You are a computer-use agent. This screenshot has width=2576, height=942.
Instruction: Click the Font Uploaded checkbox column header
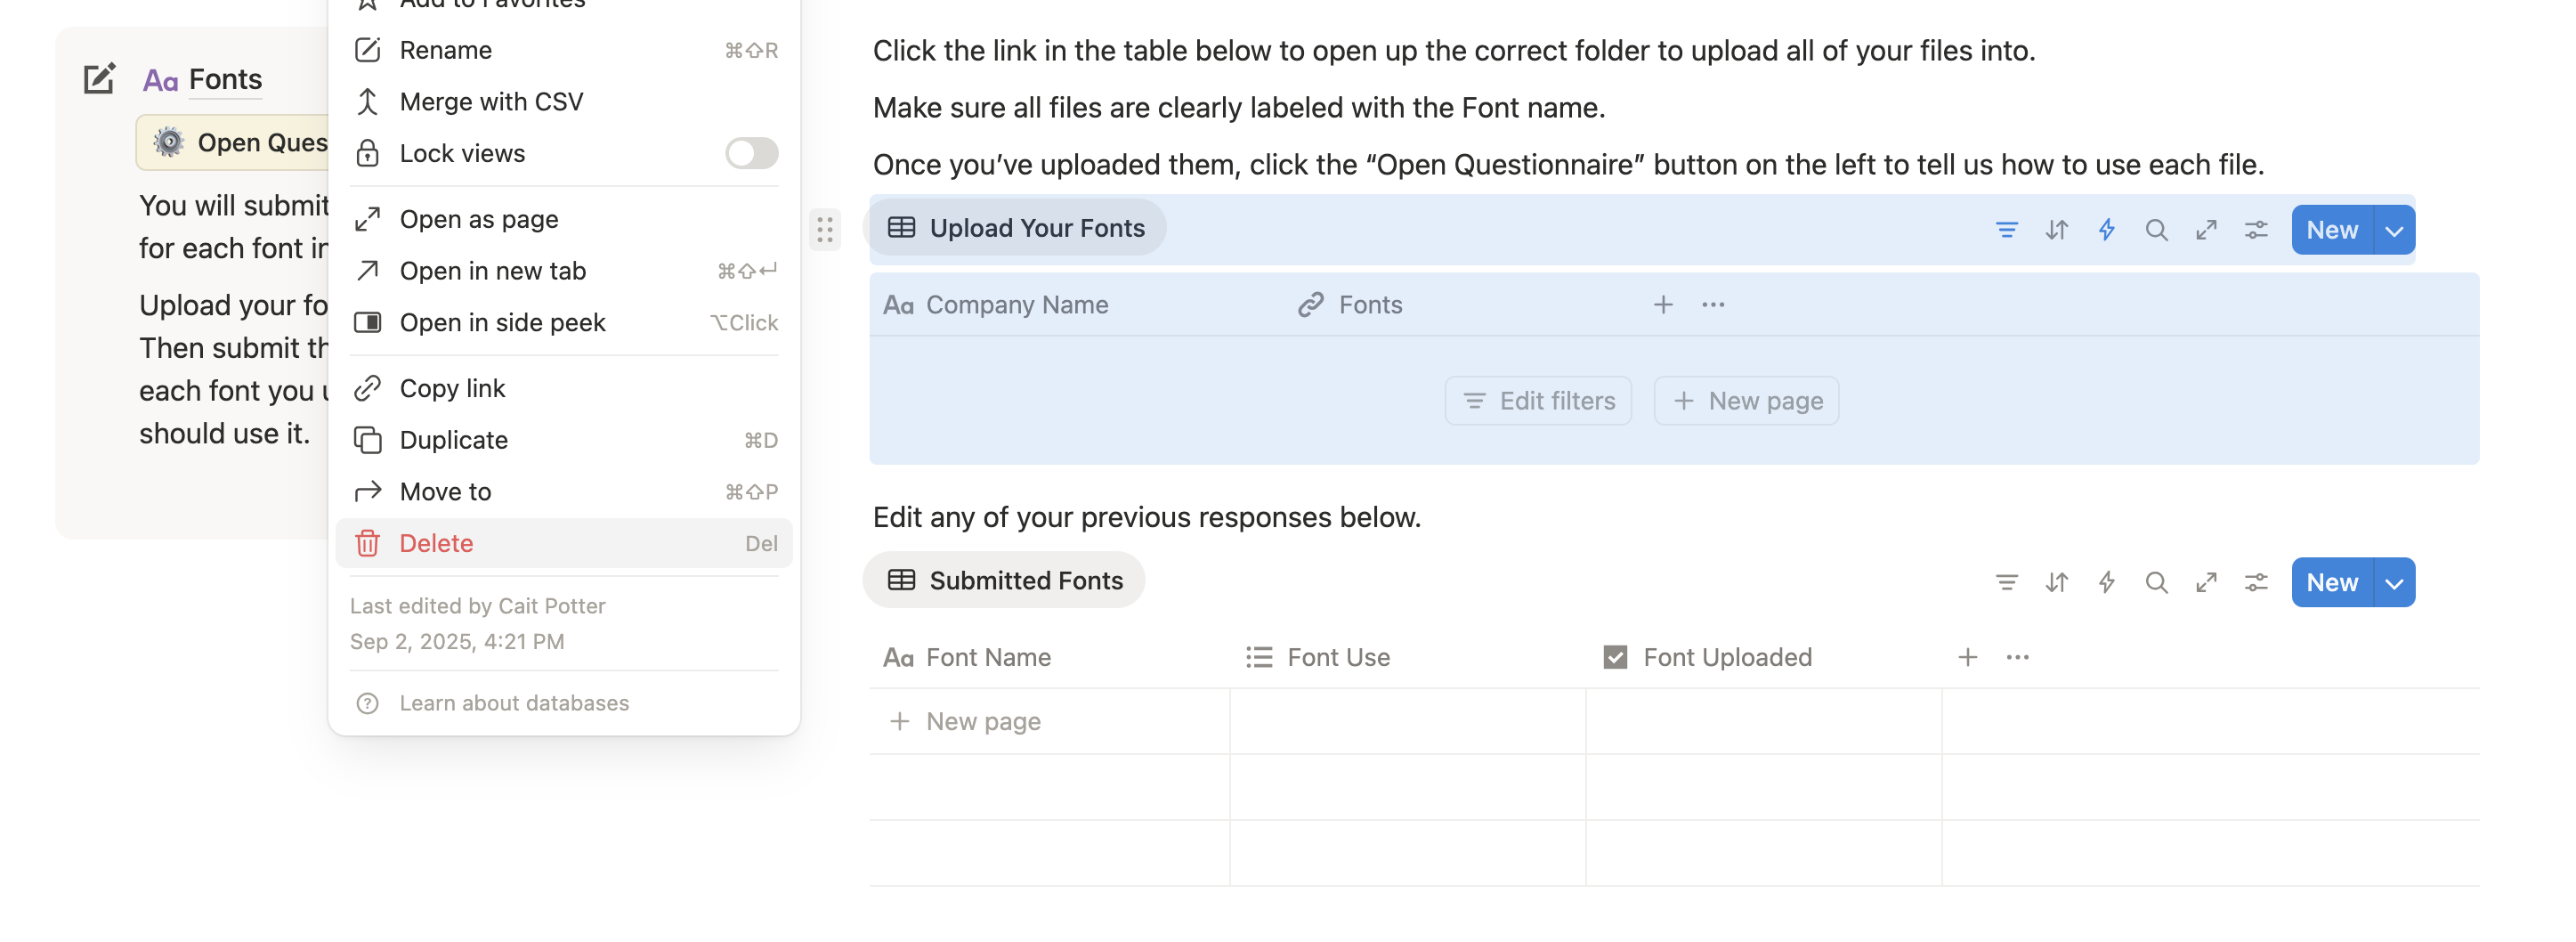tap(1726, 657)
